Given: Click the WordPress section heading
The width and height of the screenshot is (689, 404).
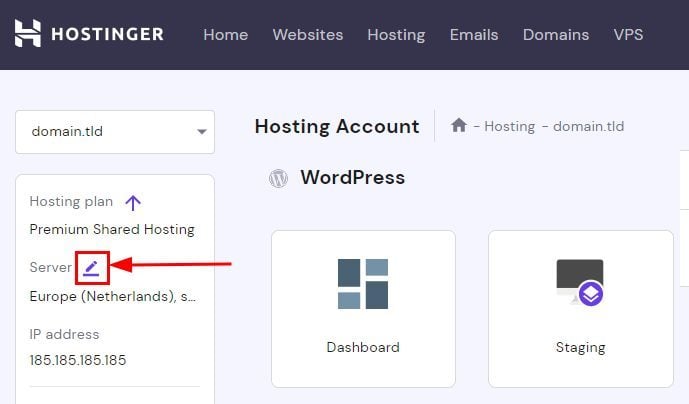Looking at the screenshot, I should coord(352,178).
